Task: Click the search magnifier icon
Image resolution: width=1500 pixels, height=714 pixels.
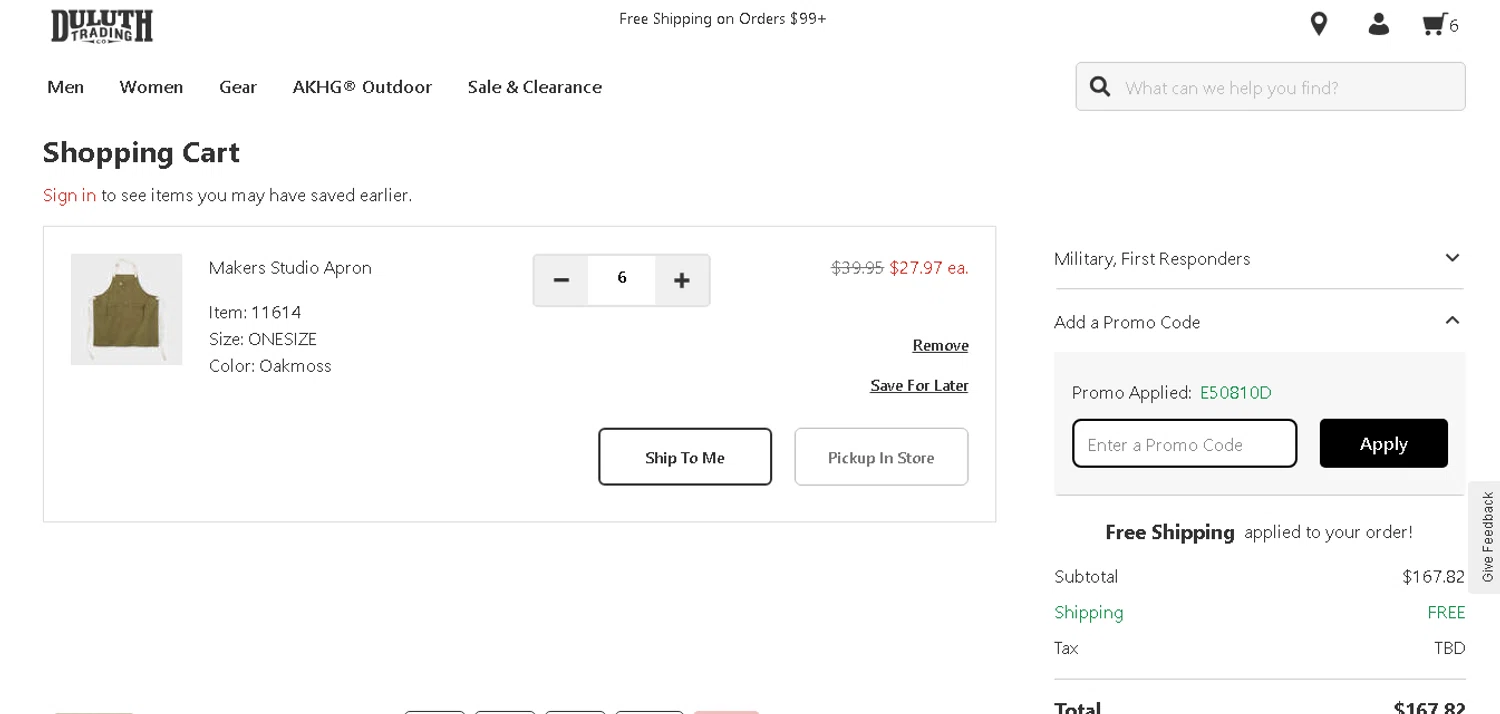Action: (x=1100, y=87)
